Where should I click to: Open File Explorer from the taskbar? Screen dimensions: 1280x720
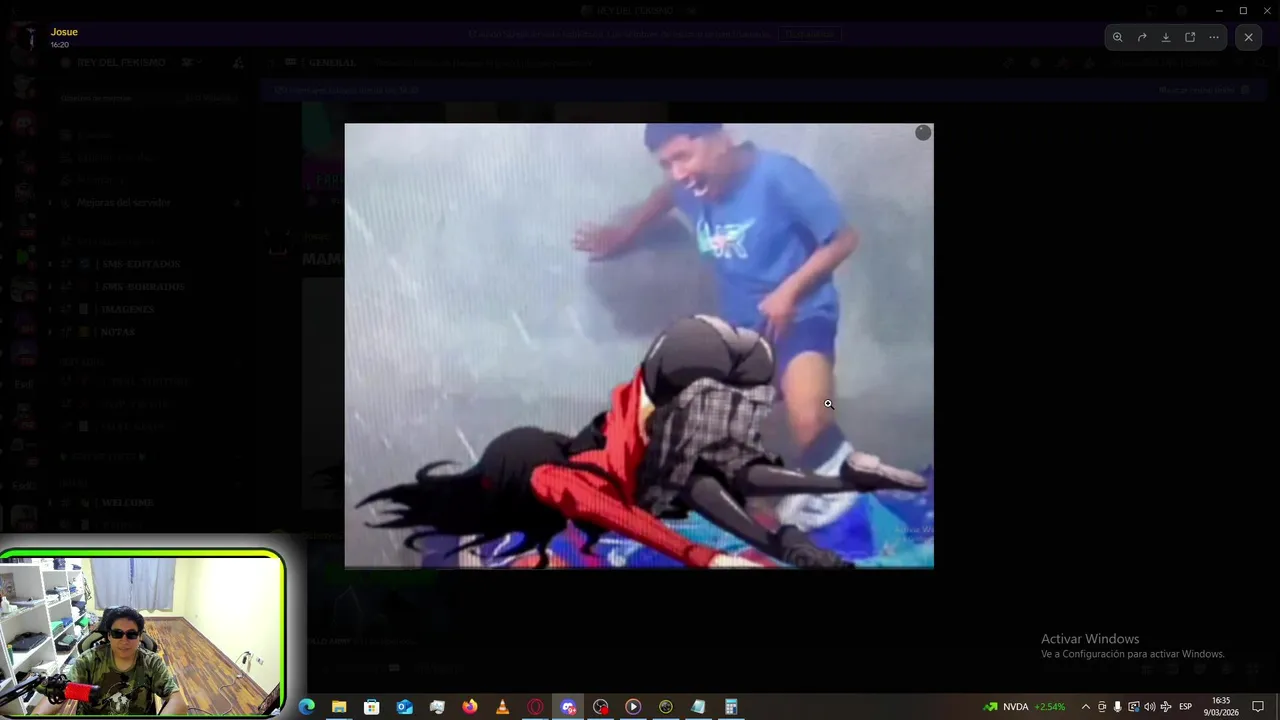click(339, 707)
